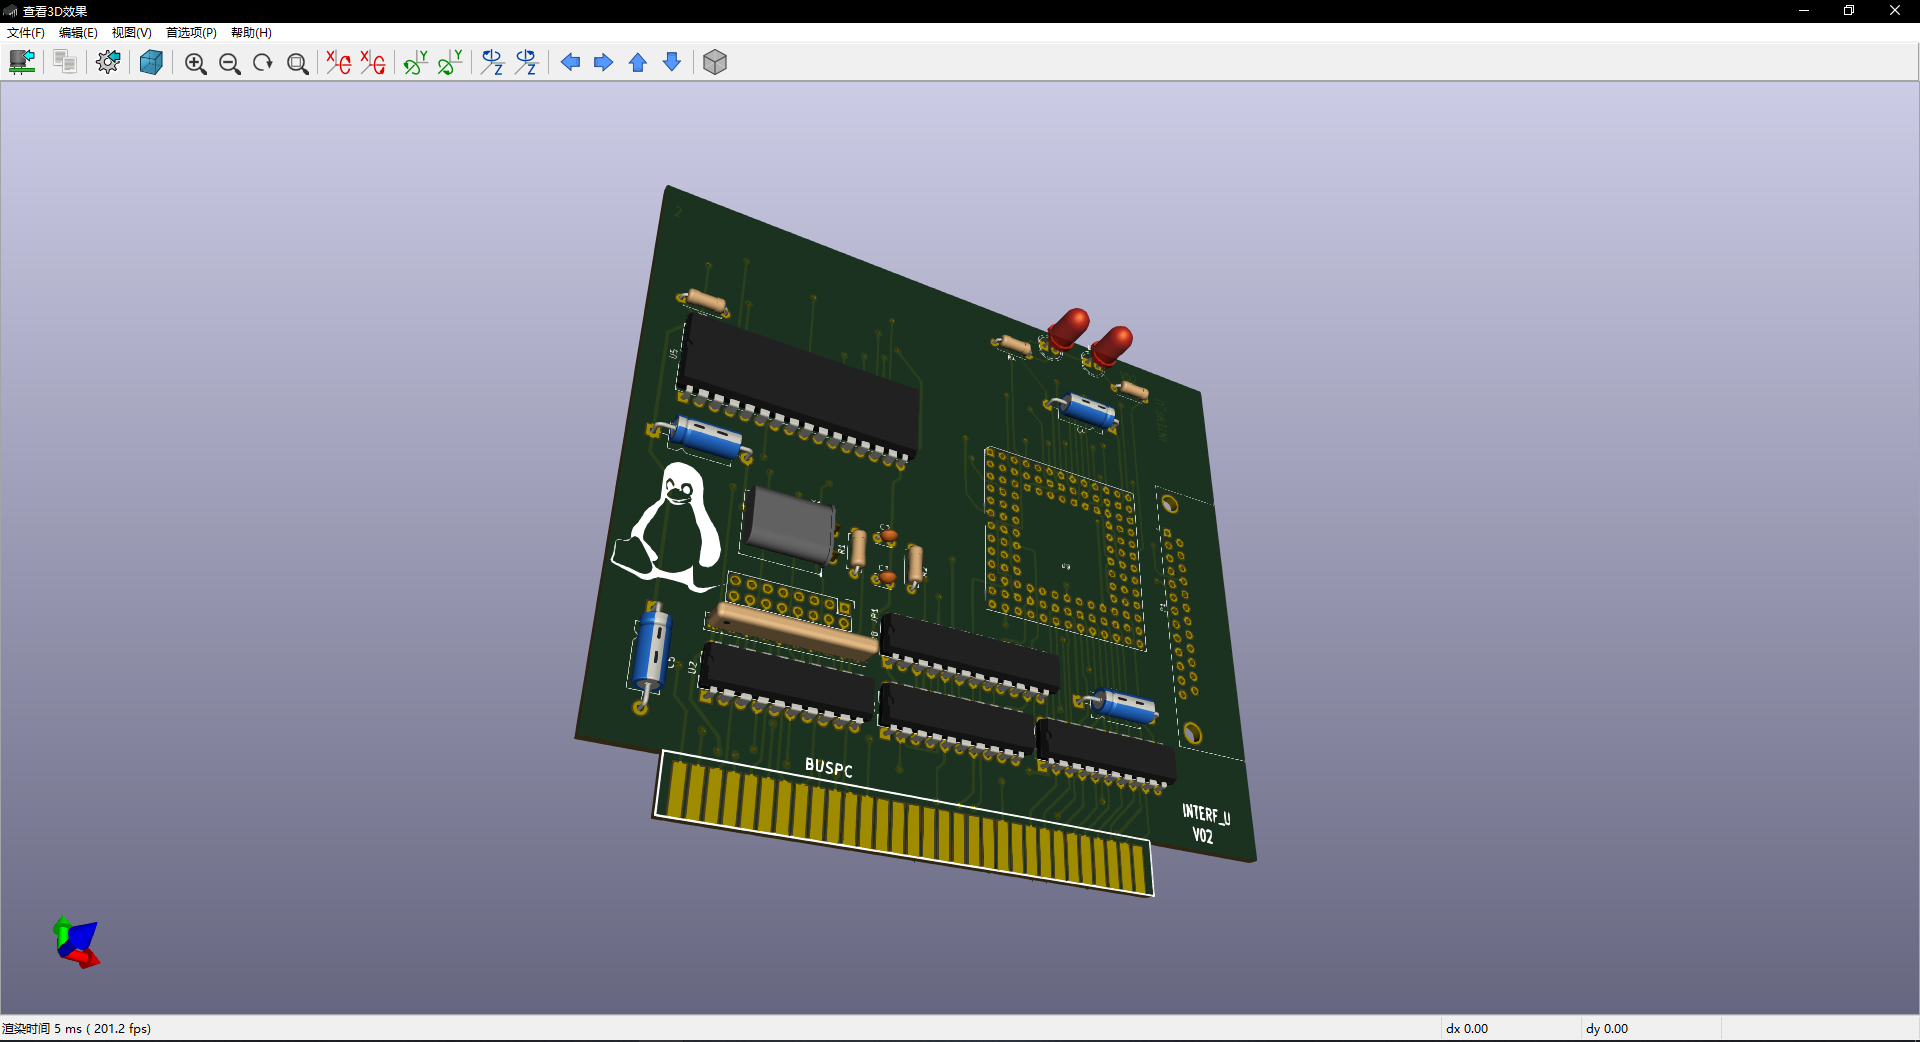Zoom out of the 3D view
The width and height of the screenshot is (1920, 1042).
coord(230,63)
